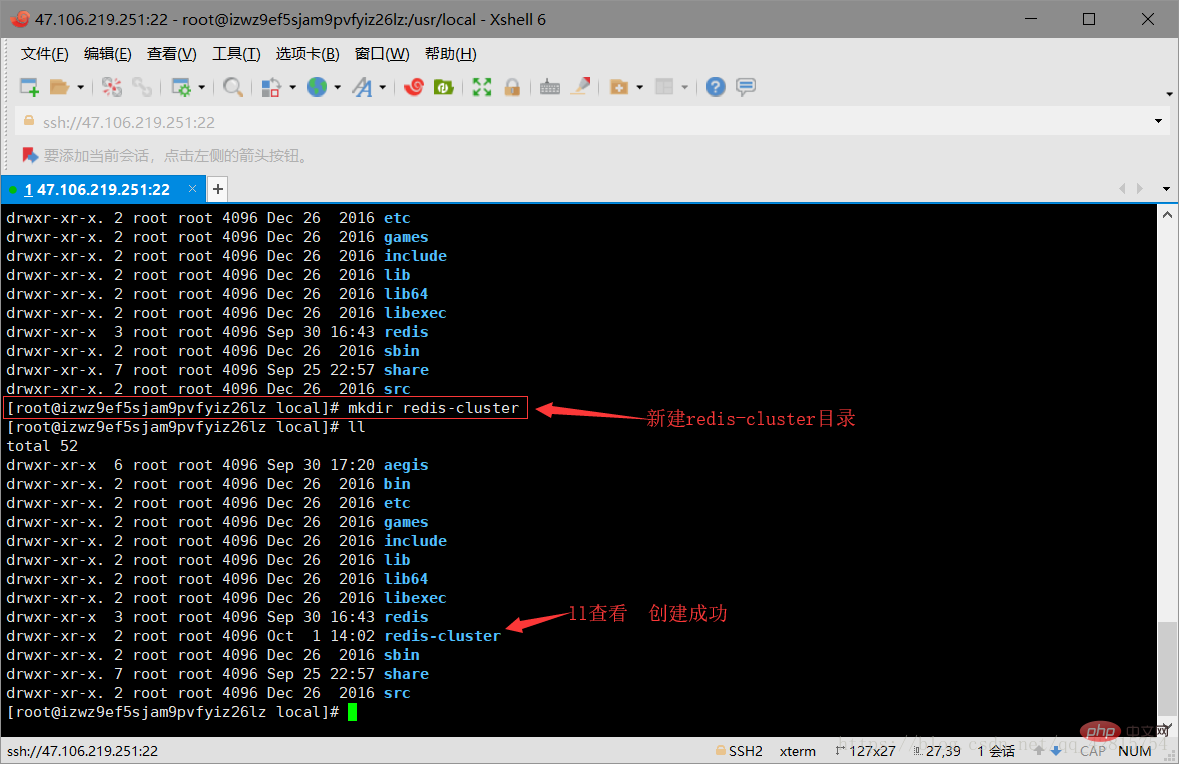1179x764 pixels.
Task: Open the 选项卡(B) menu
Action: click(308, 54)
